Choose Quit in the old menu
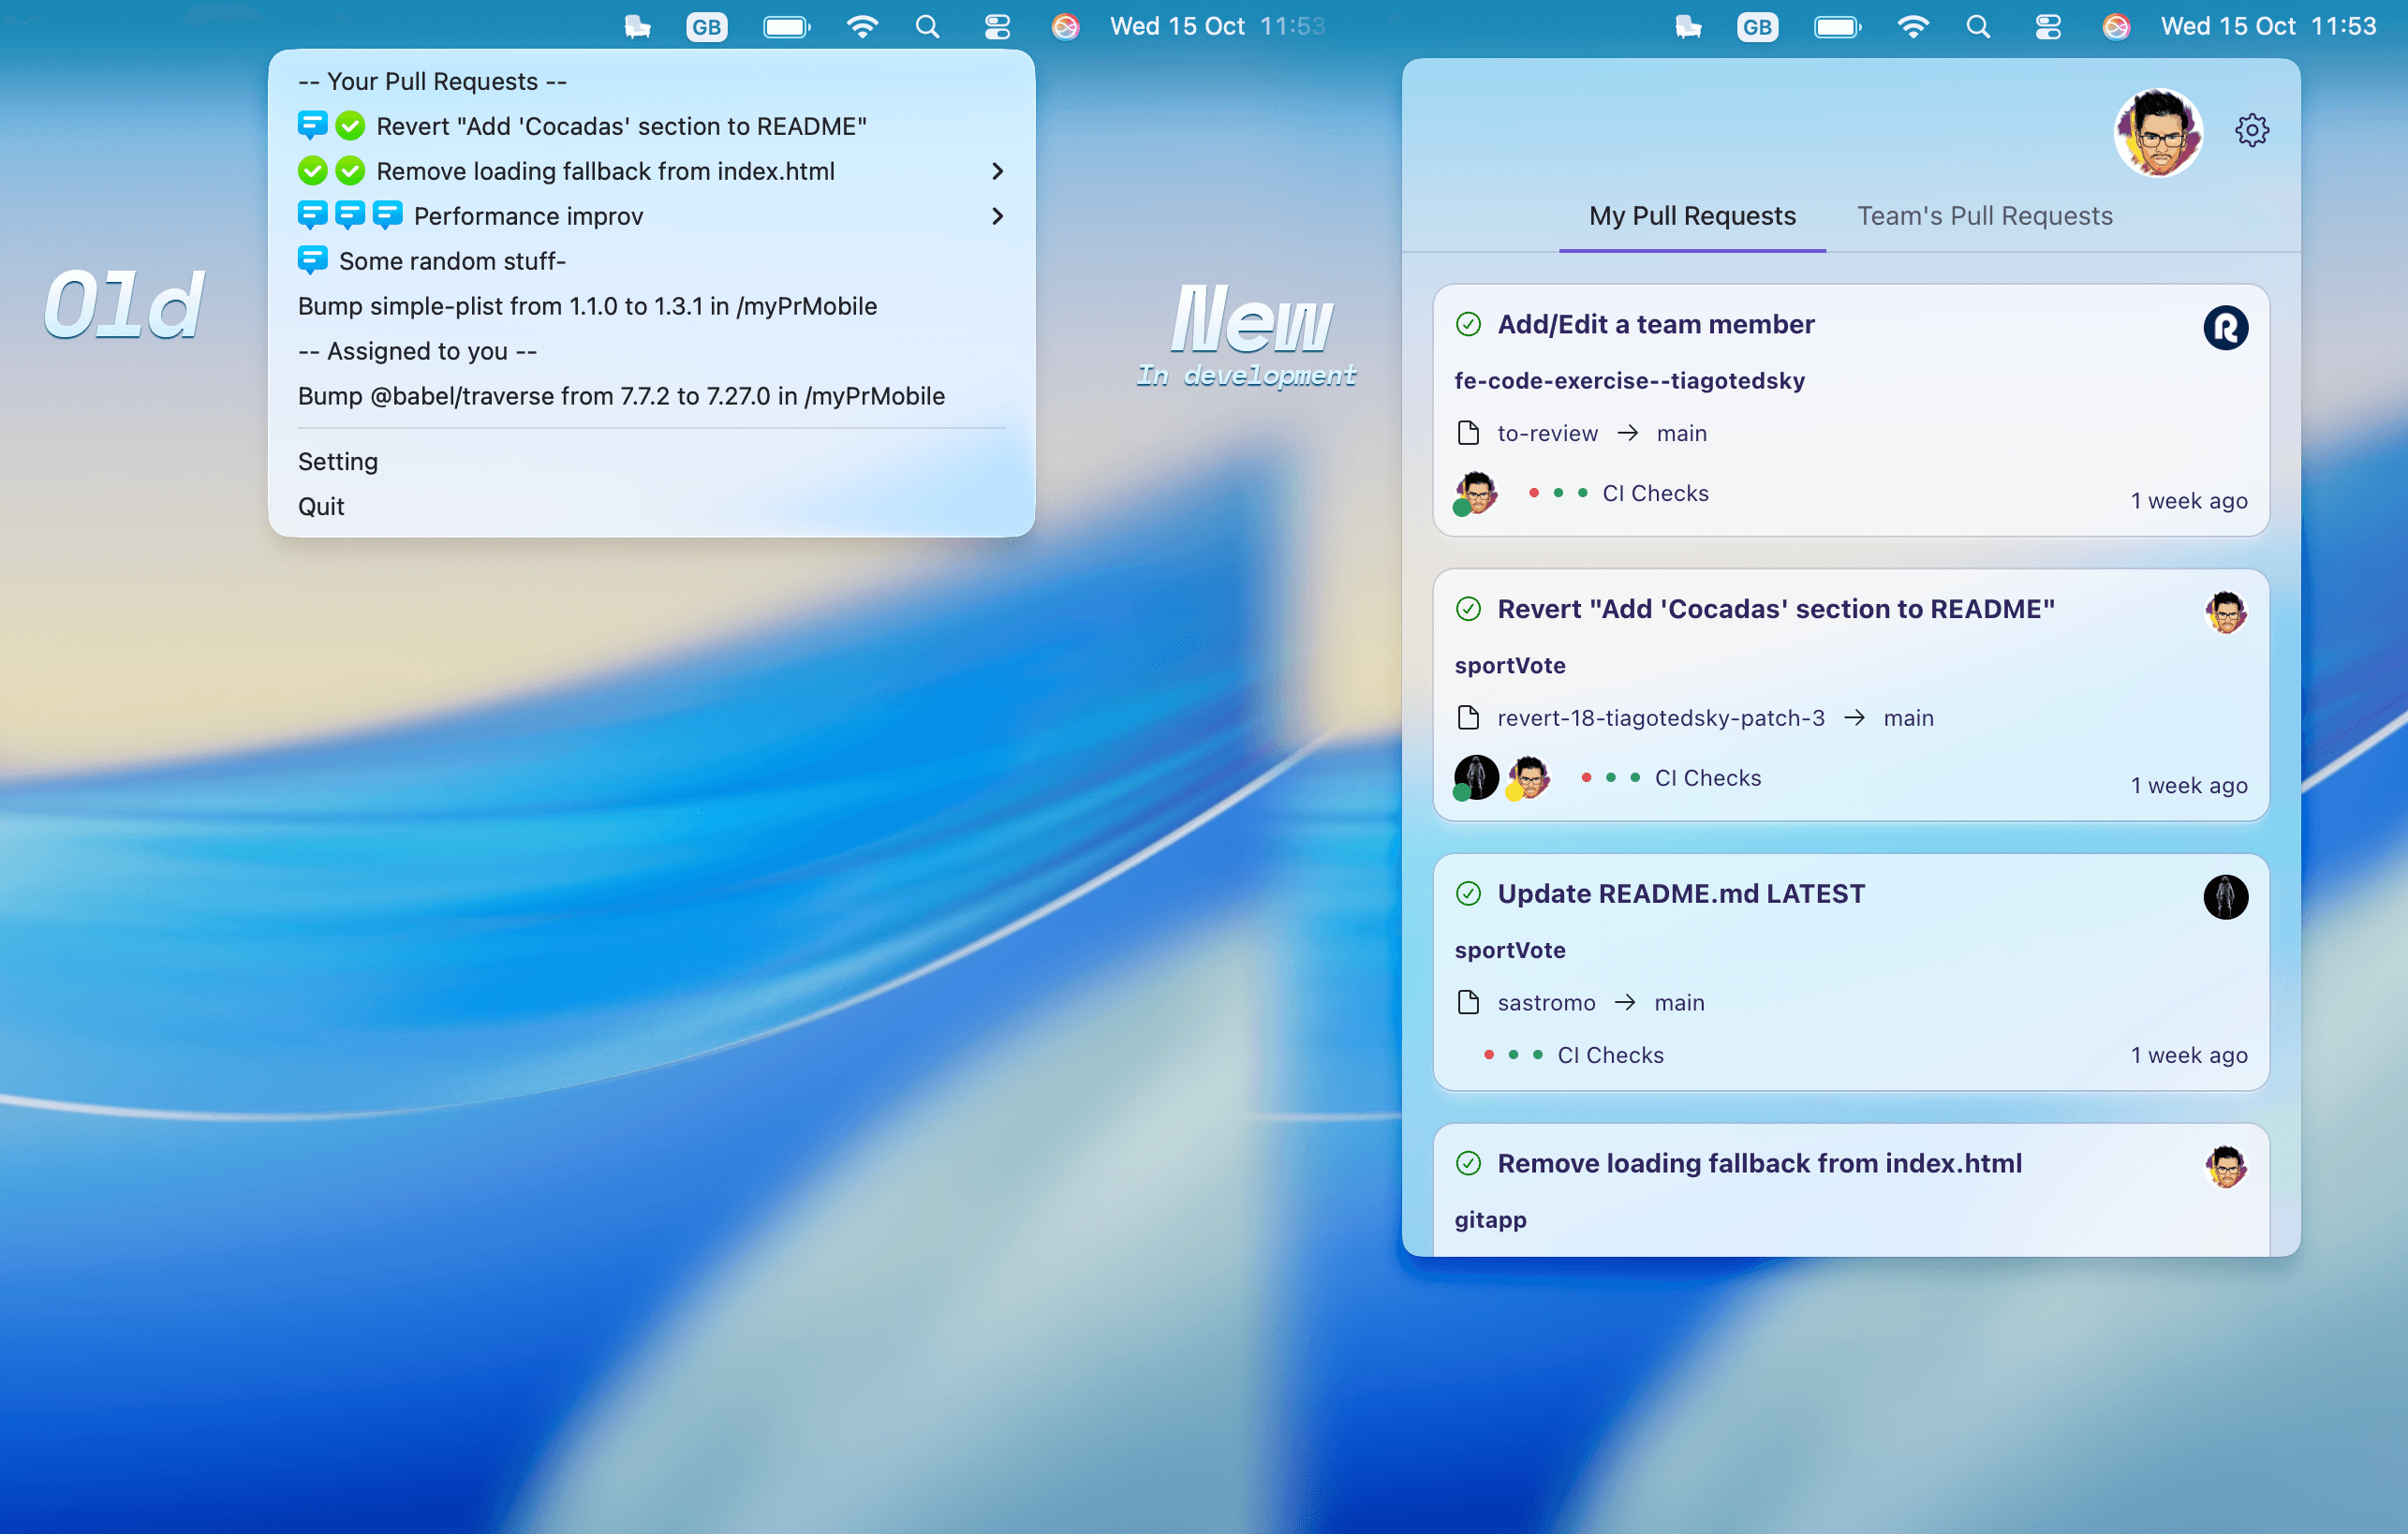 (321, 506)
